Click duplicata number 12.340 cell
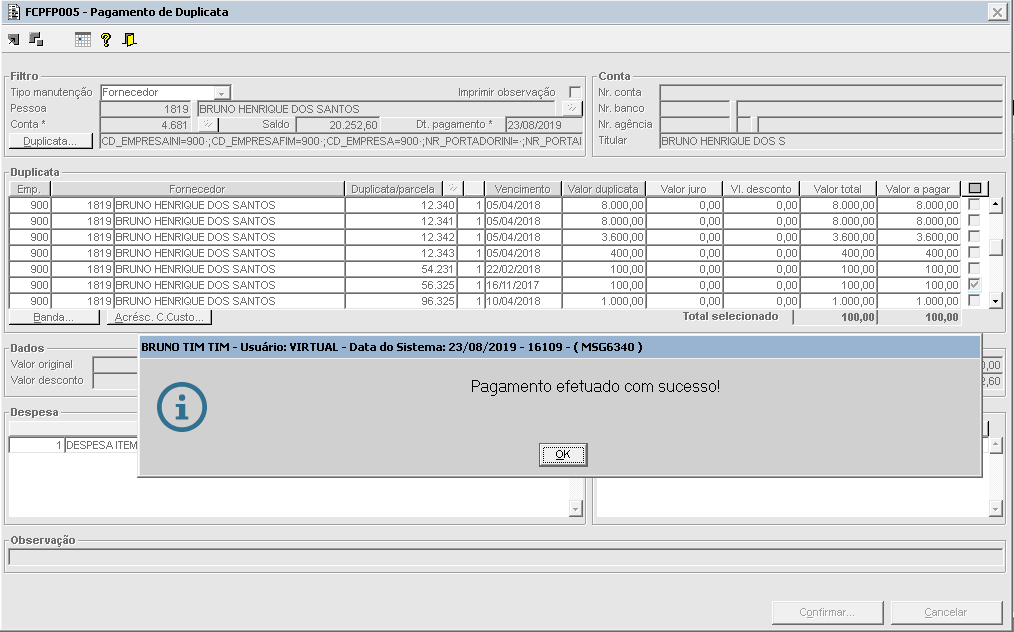 pyautogui.click(x=401, y=205)
